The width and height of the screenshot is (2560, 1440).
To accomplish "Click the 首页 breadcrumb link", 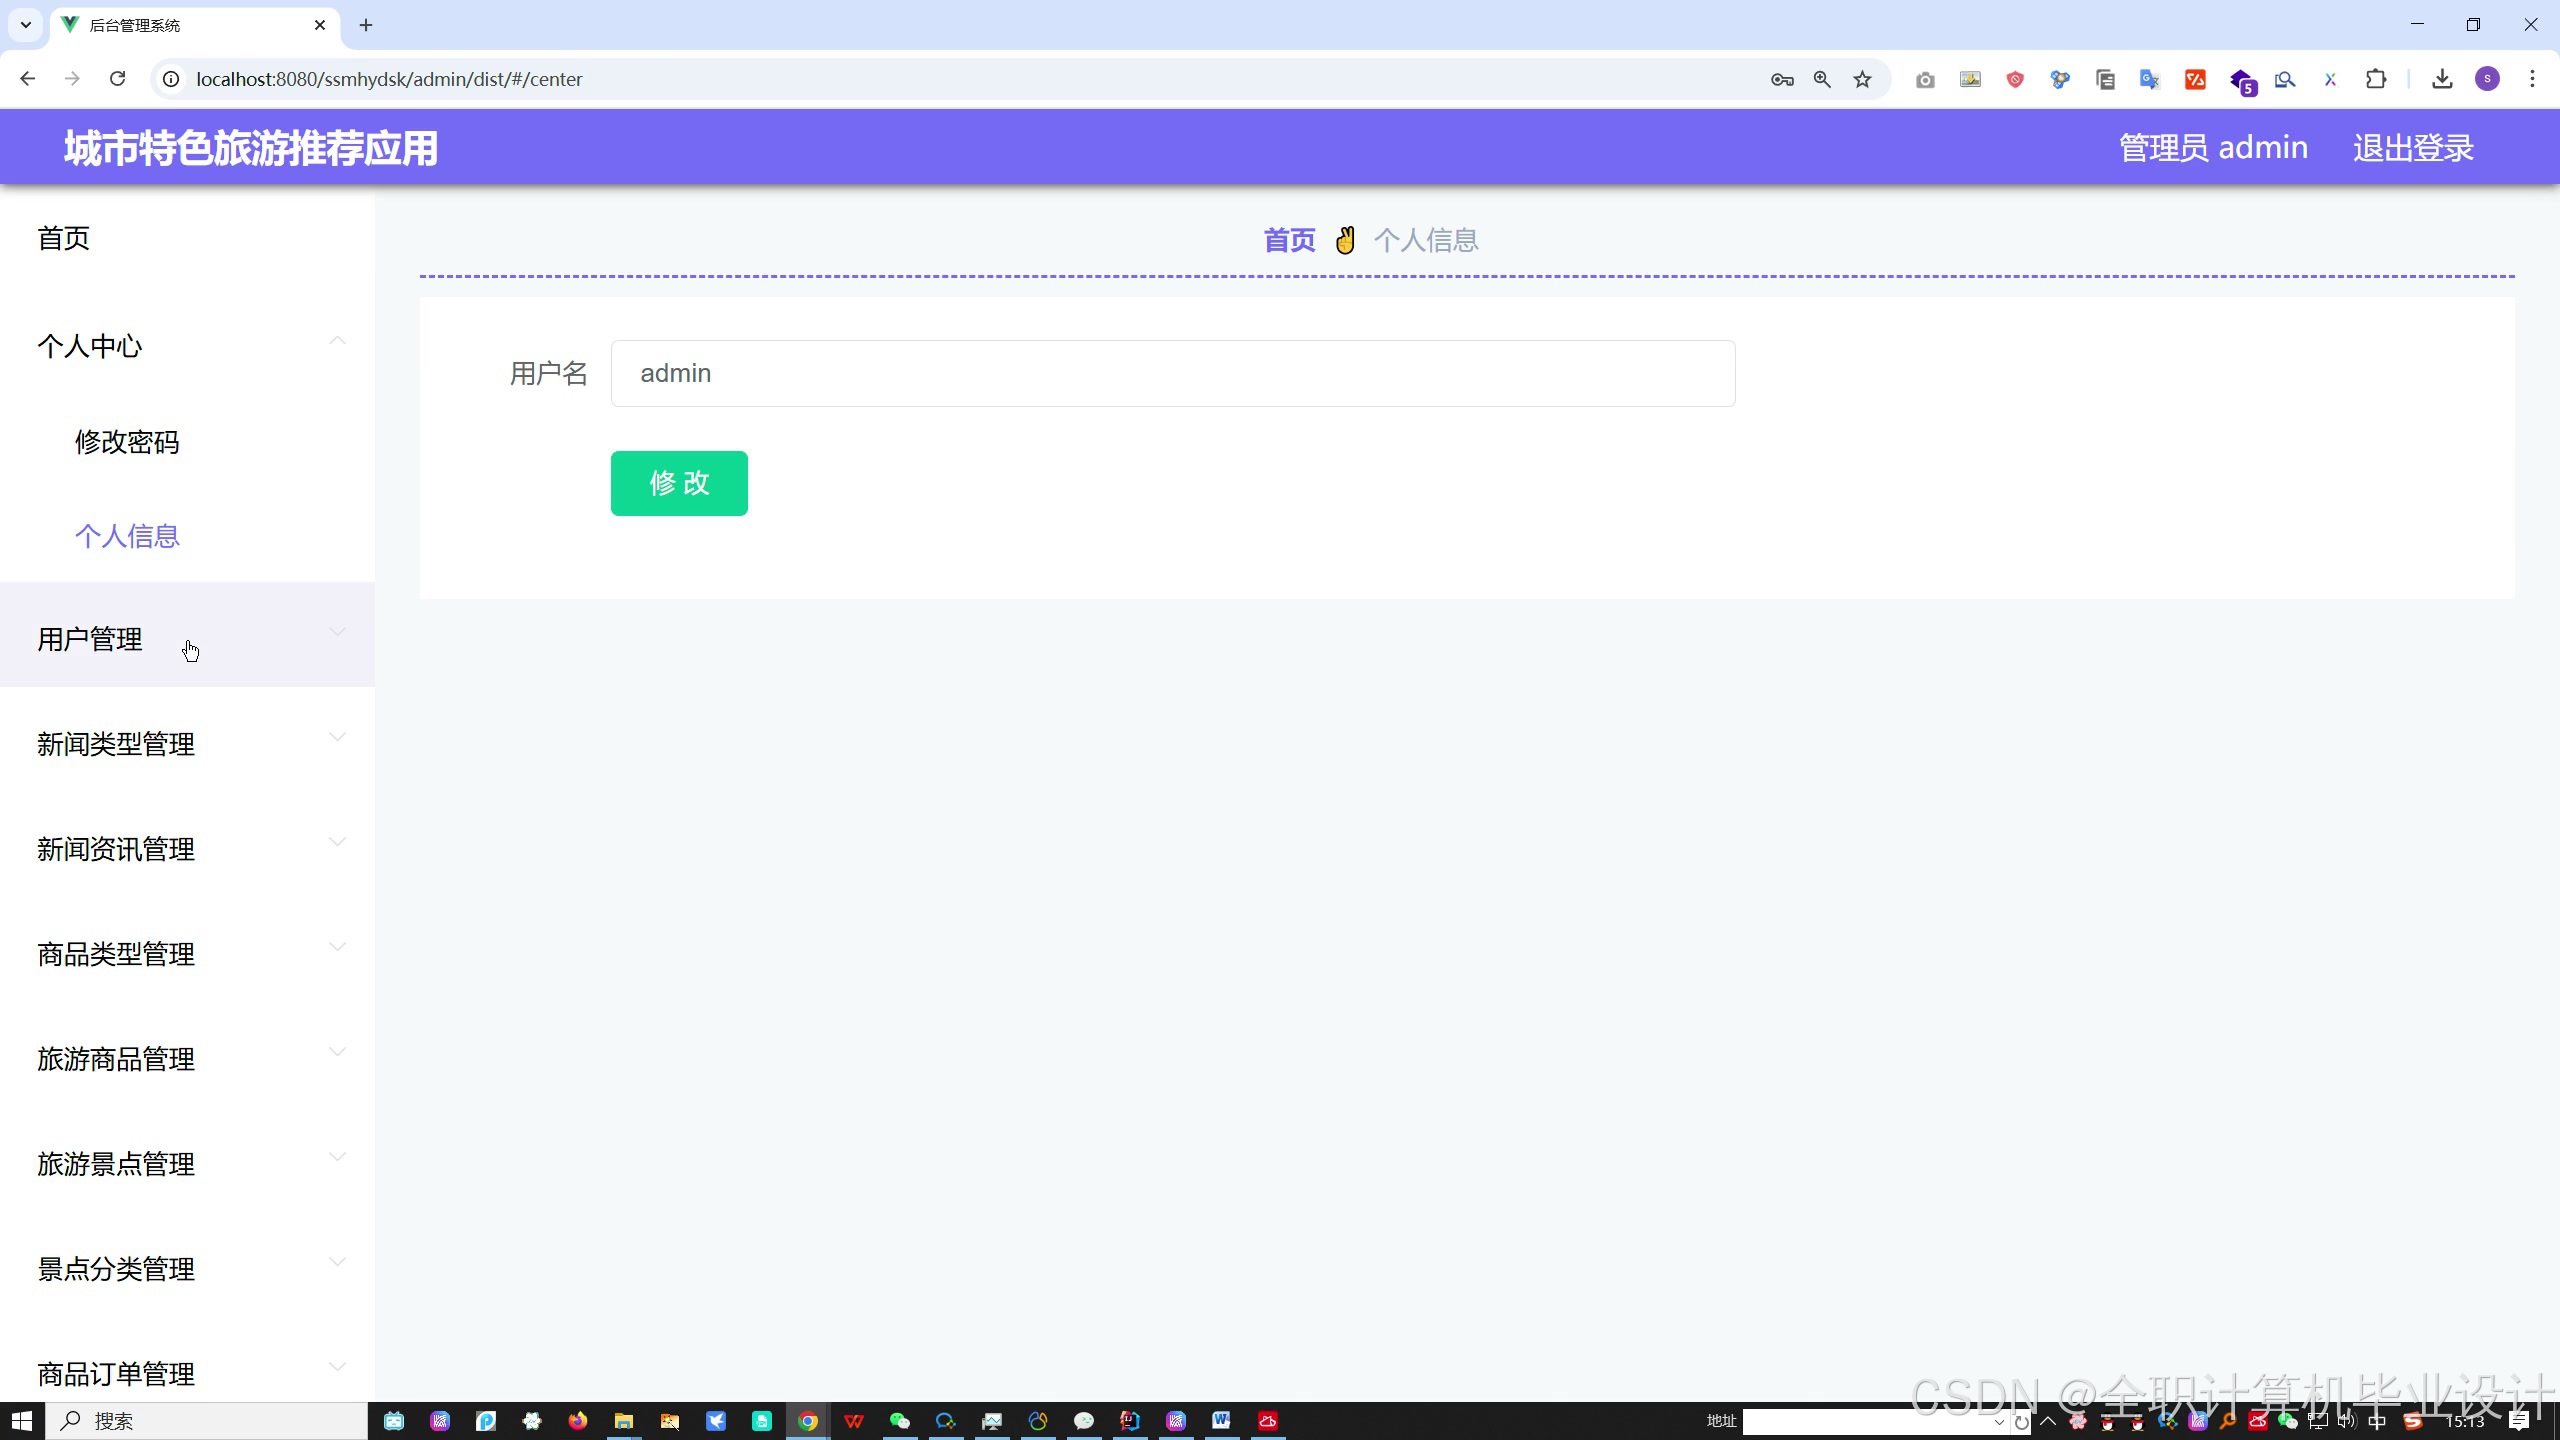I will click(x=1289, y=240).
